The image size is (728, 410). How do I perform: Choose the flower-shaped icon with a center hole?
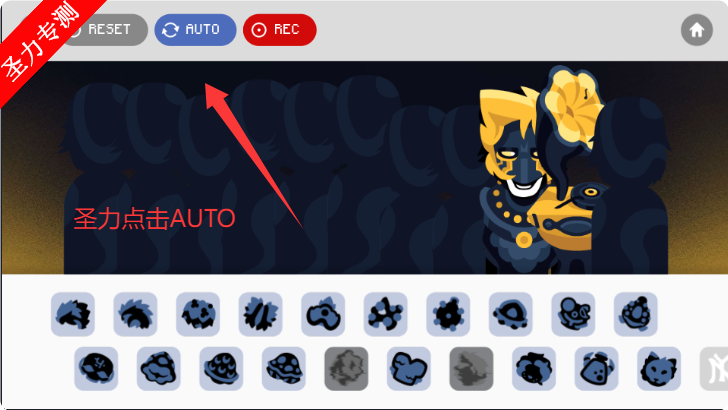point(448,314)
